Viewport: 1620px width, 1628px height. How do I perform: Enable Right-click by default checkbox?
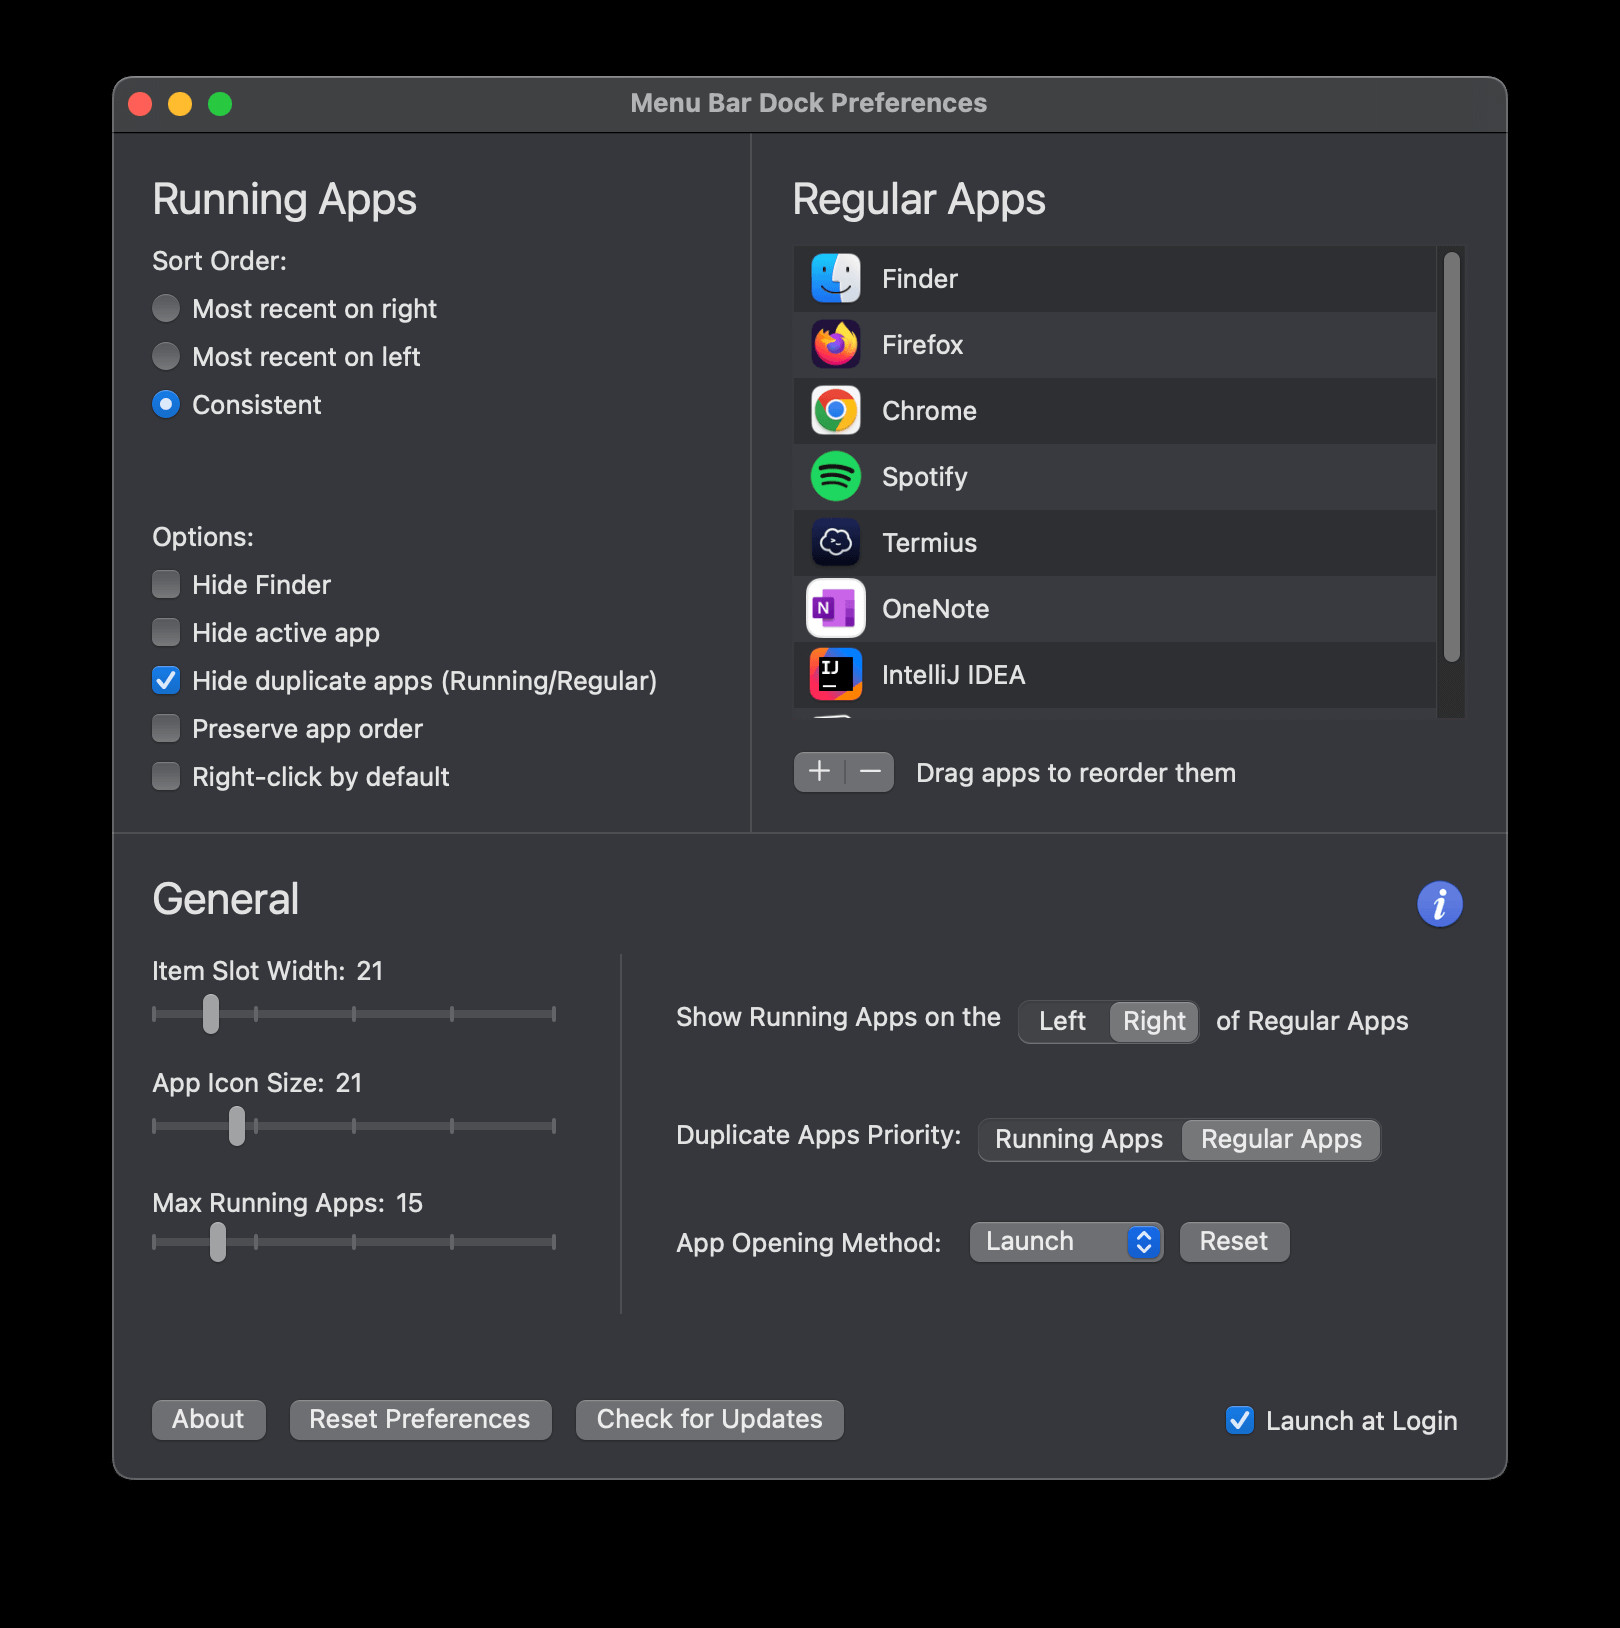[166, 776]
